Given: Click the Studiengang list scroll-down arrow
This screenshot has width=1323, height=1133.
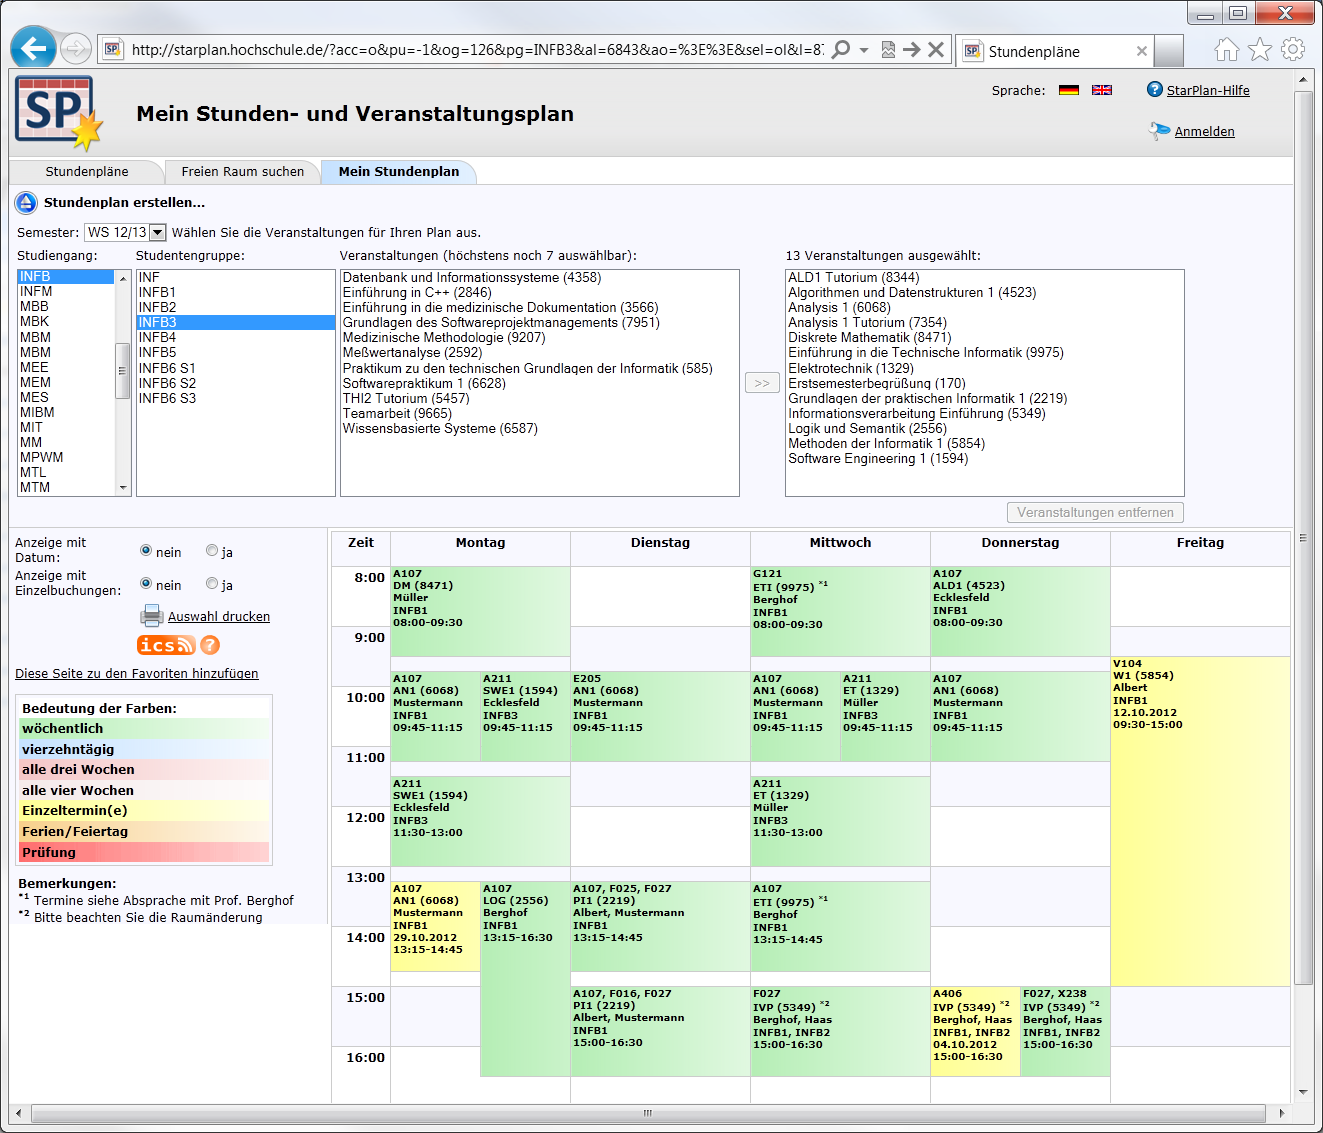Looking at the screenshot, I should [x=123, y=488].
